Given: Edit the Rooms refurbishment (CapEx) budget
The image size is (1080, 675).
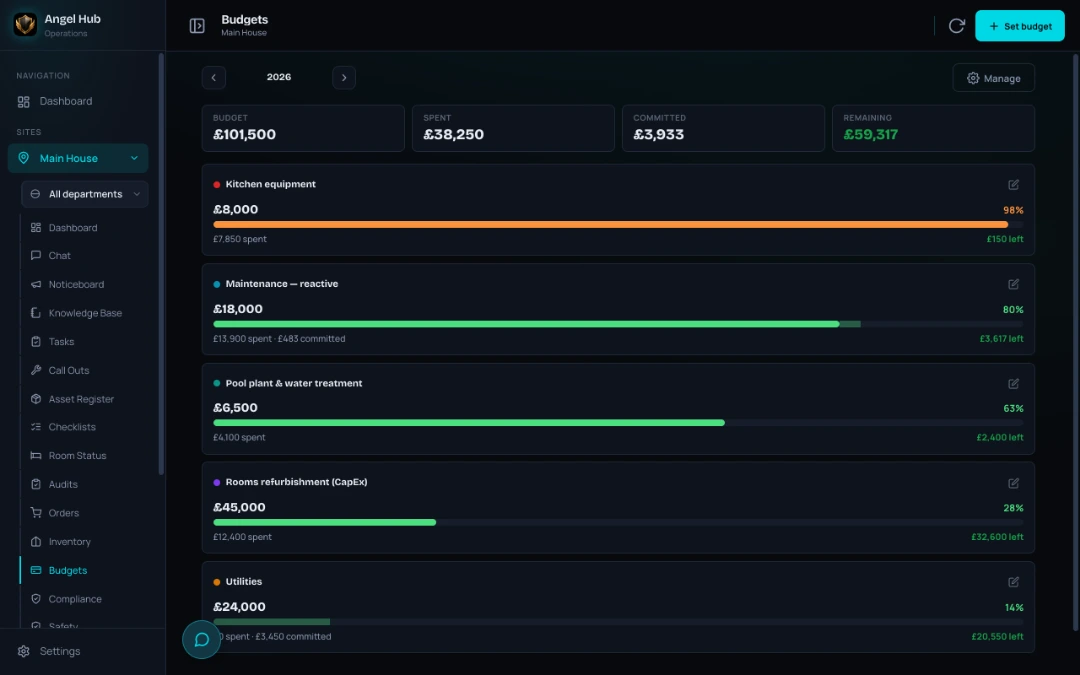Looking at the screenshot, I should tap(1013, 484).
